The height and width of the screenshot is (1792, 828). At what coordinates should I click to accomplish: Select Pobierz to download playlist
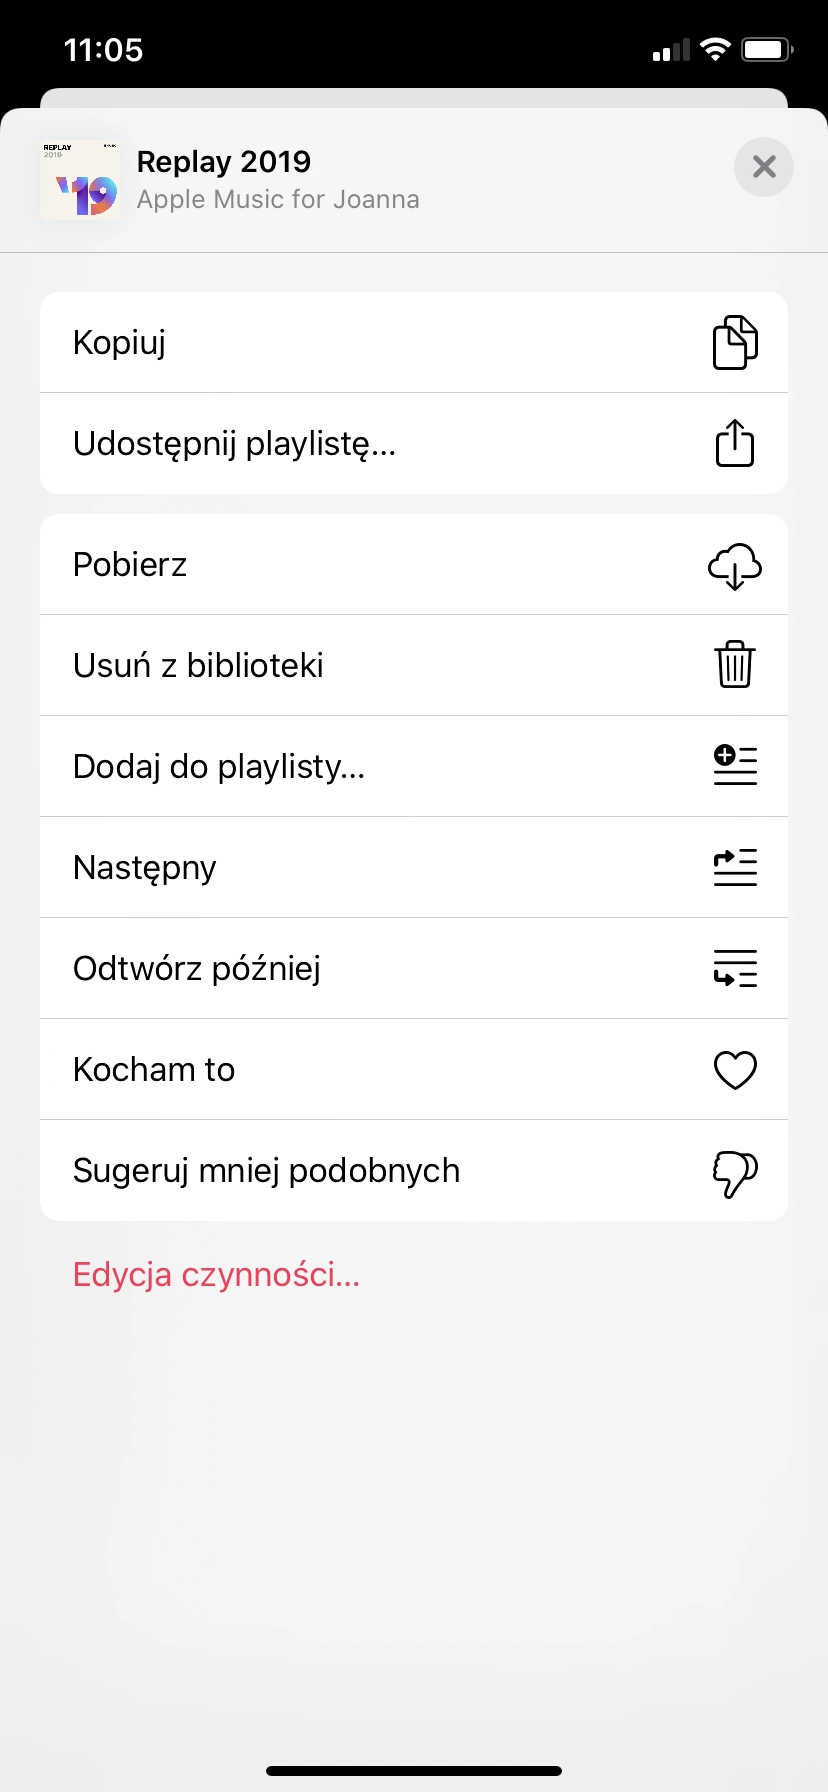click(x=414, y=564)
